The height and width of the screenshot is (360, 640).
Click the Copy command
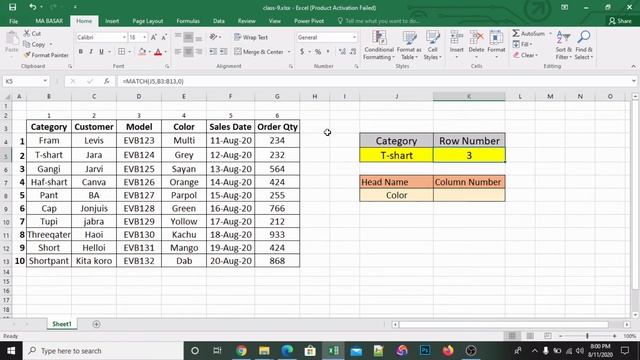point(34,44)
